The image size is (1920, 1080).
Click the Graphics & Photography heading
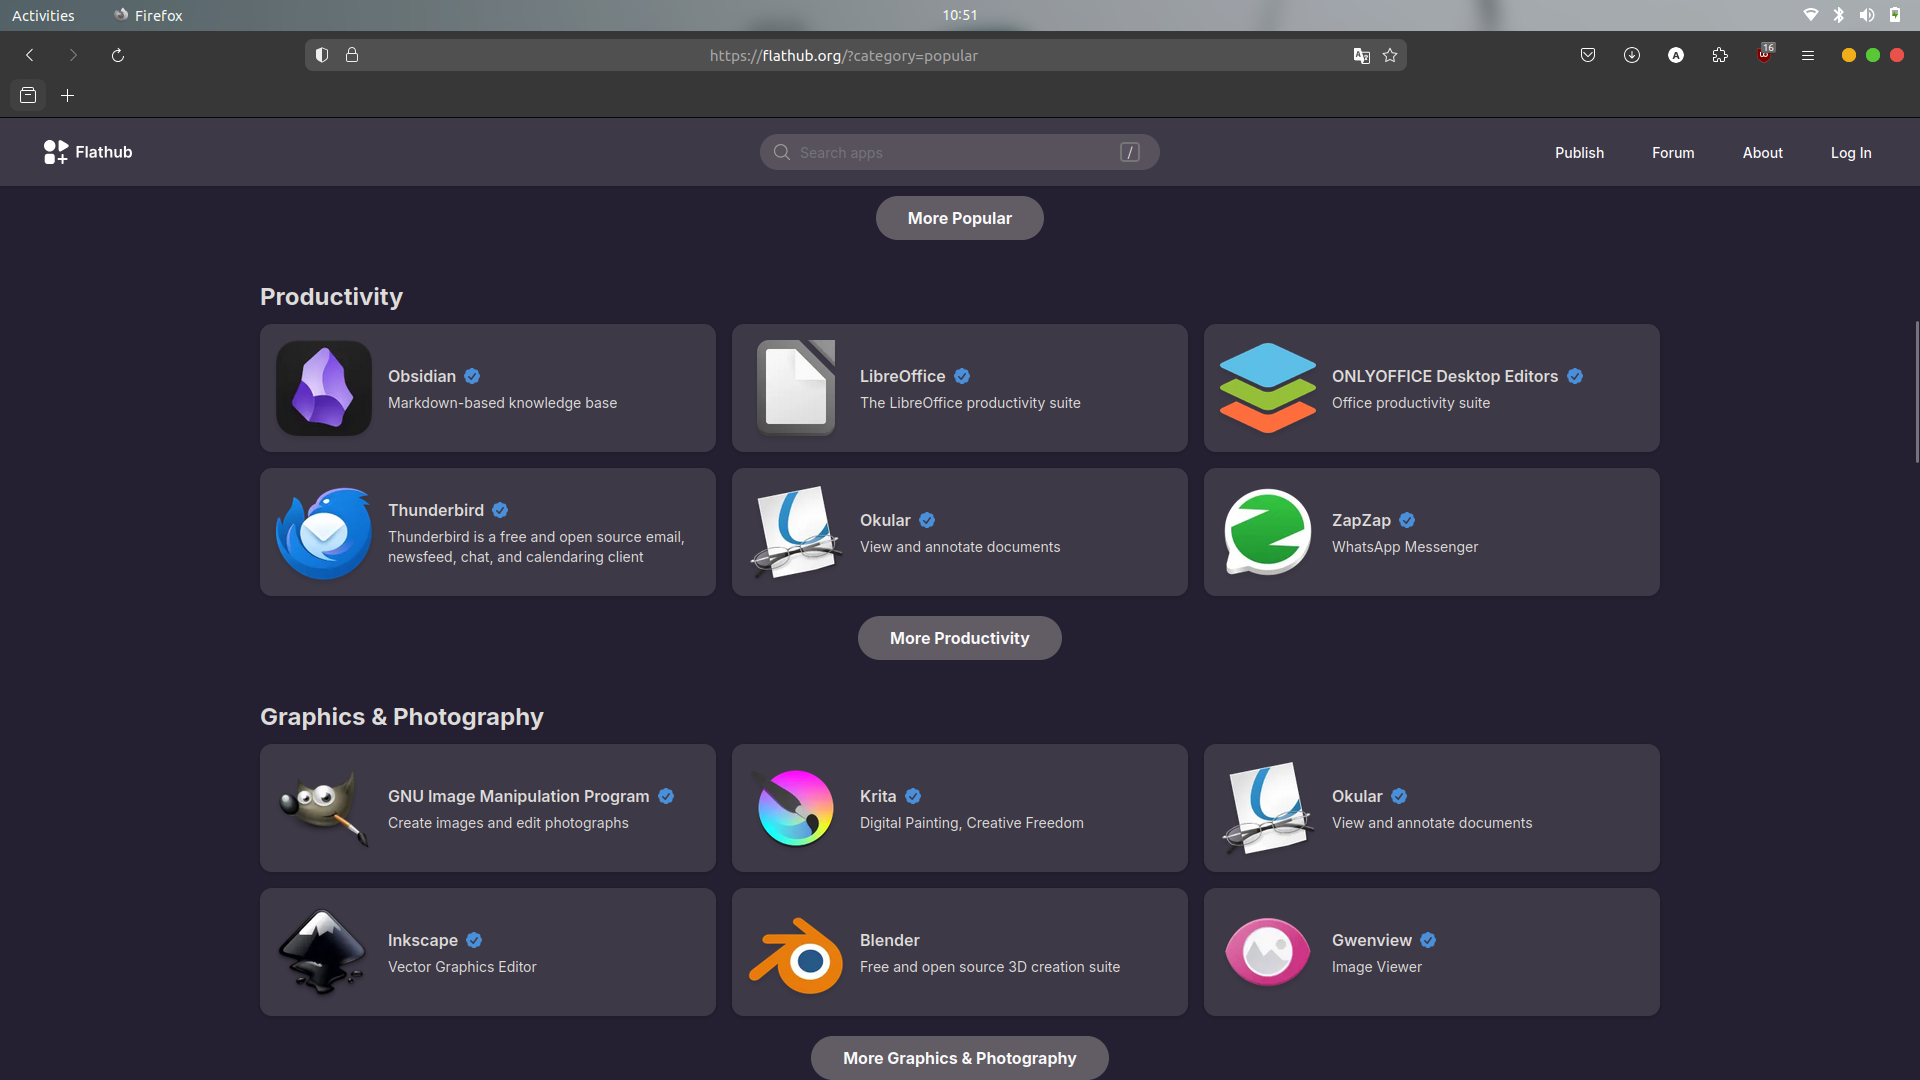click(402, 717)
